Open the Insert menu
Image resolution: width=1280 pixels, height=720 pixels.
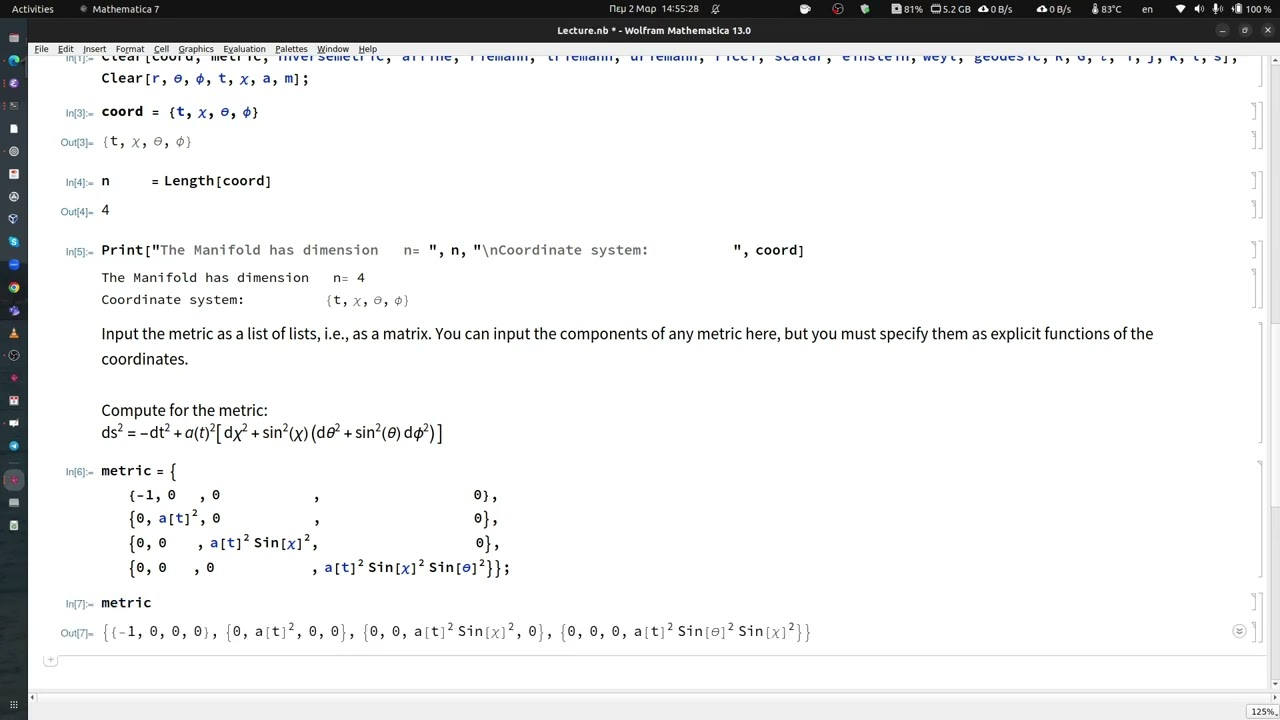[94, 49]
